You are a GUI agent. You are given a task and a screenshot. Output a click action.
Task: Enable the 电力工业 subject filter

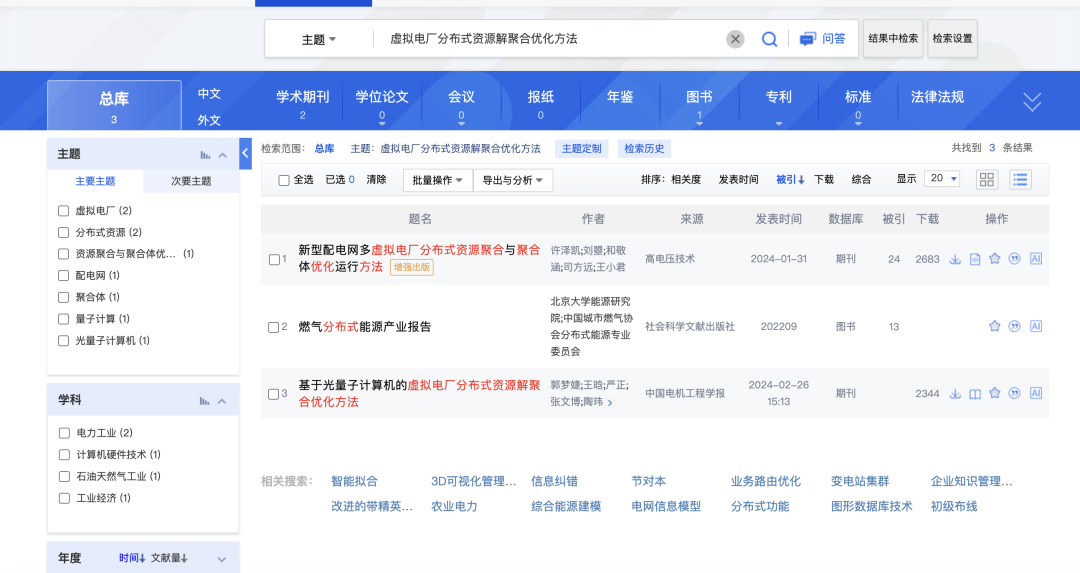[x=64, y=433]
